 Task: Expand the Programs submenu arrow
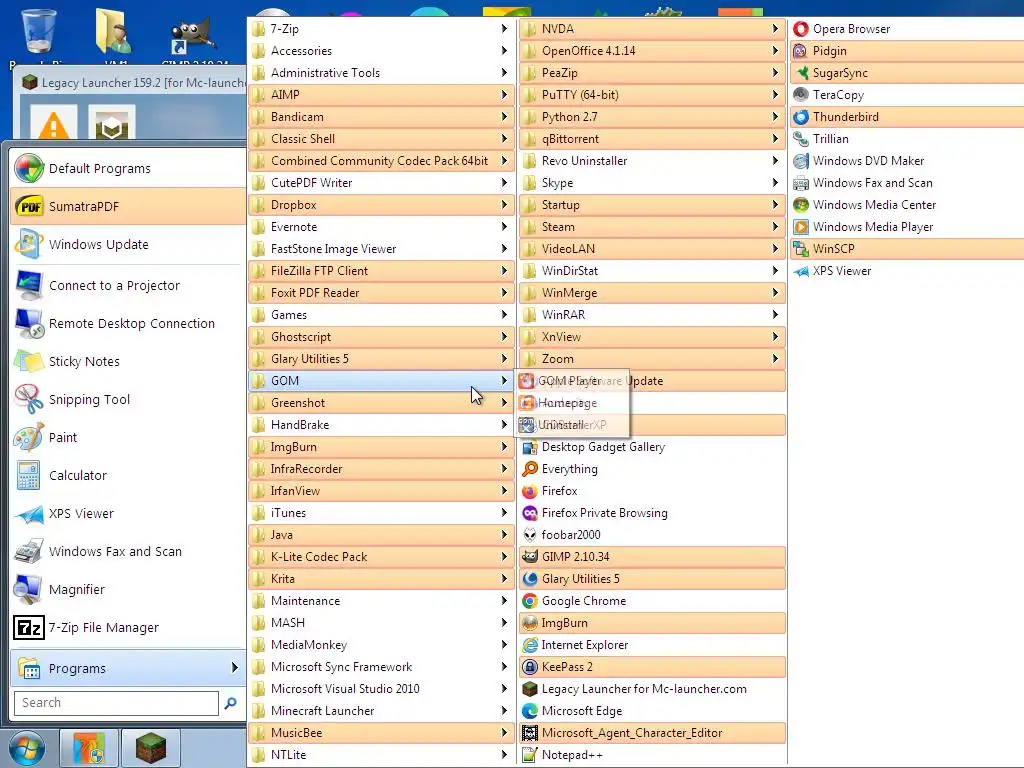[x=234, y=667]
